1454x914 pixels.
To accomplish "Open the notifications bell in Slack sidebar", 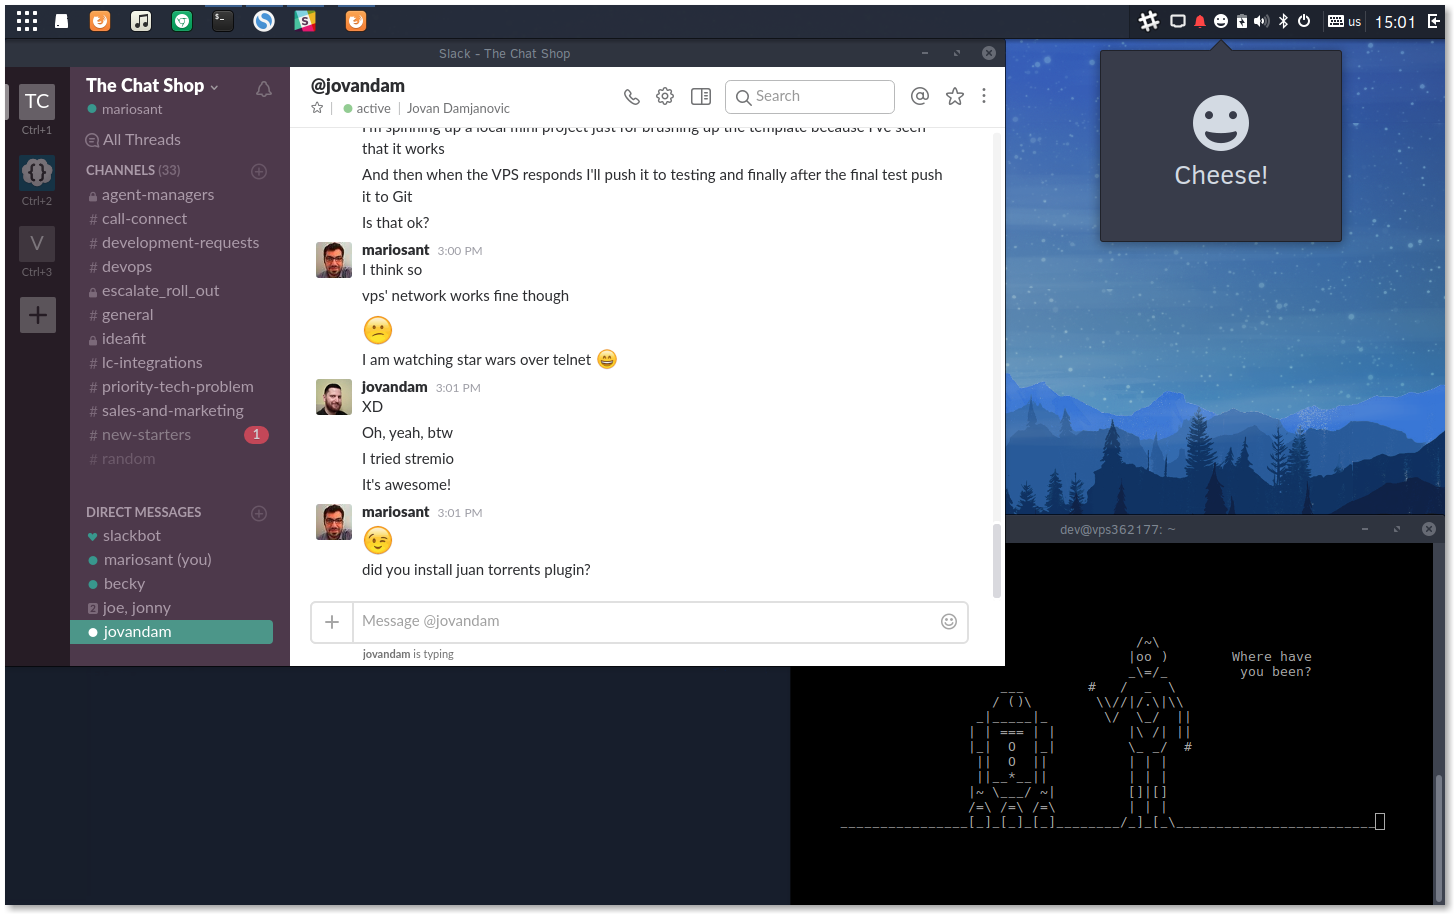I will (x=264, y=89).
